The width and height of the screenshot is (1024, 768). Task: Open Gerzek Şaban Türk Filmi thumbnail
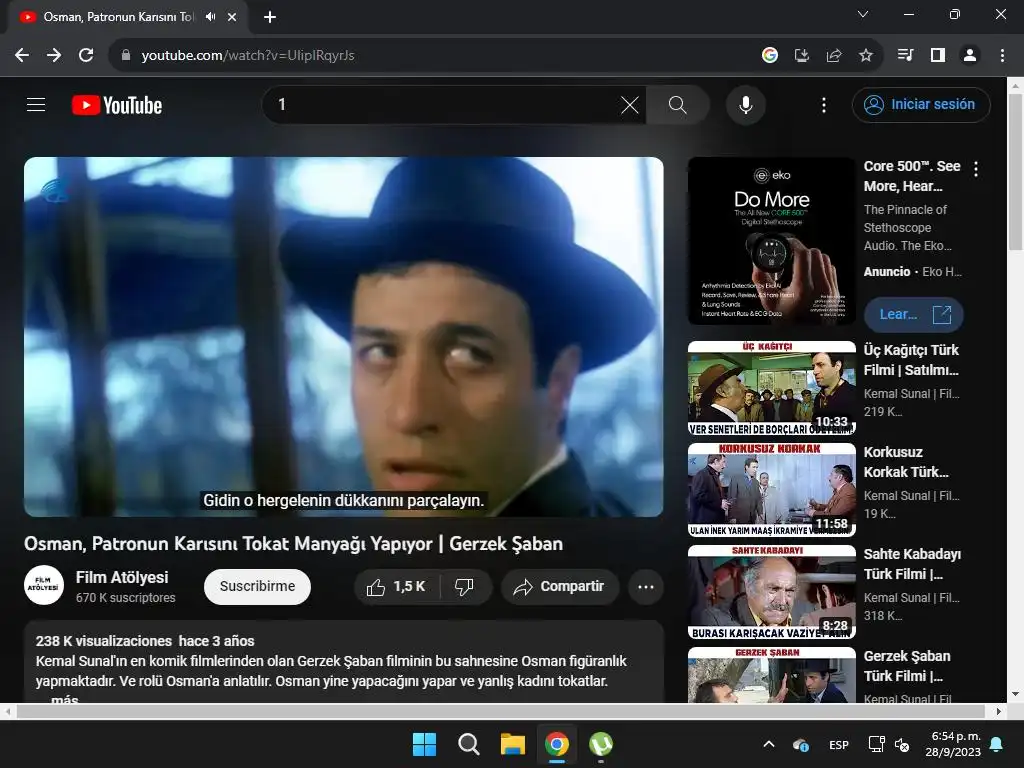pos(771,675)
